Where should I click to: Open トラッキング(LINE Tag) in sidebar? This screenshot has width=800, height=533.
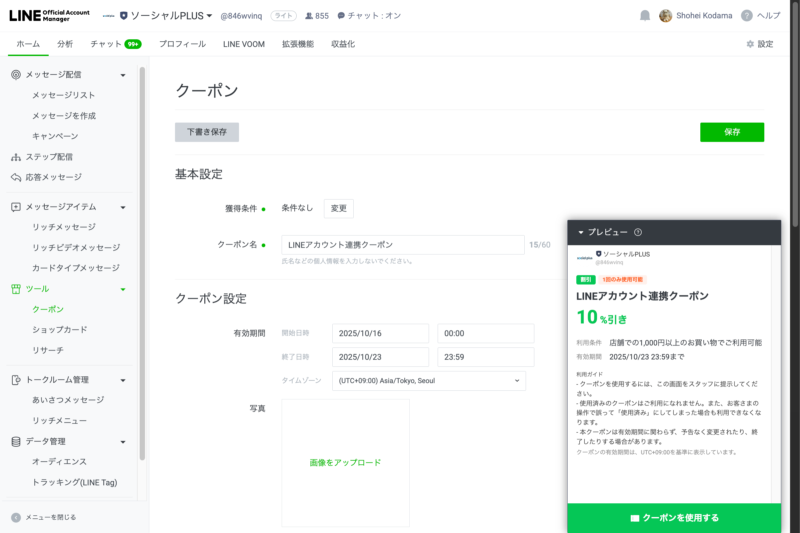74,483
